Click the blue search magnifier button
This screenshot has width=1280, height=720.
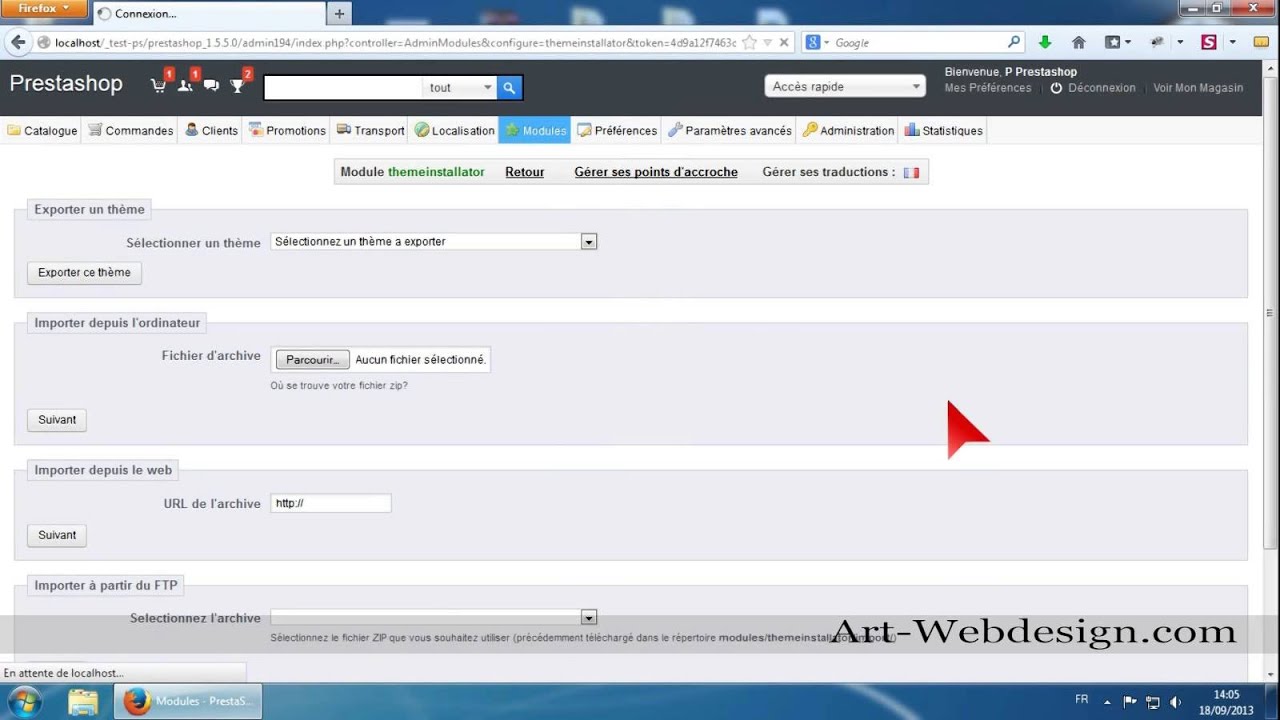[x=509, y=88]
